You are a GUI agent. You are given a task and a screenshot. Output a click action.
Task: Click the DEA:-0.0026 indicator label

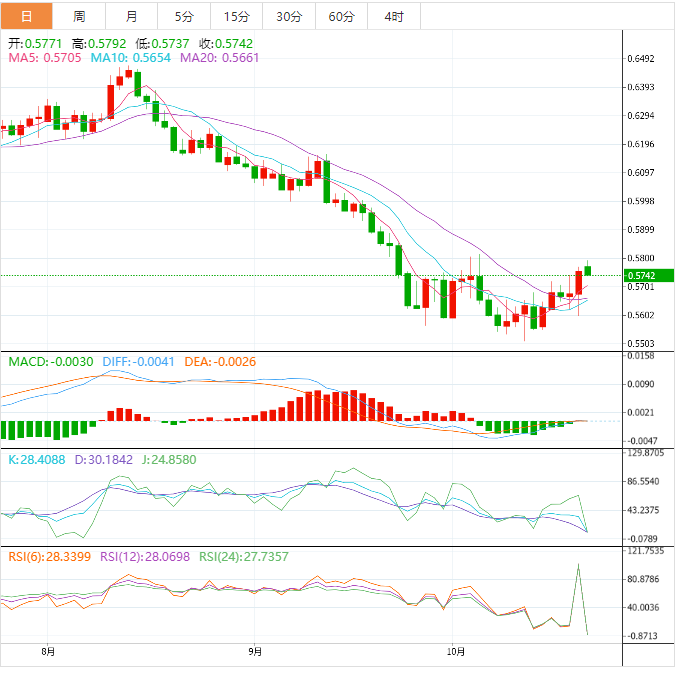220,362
